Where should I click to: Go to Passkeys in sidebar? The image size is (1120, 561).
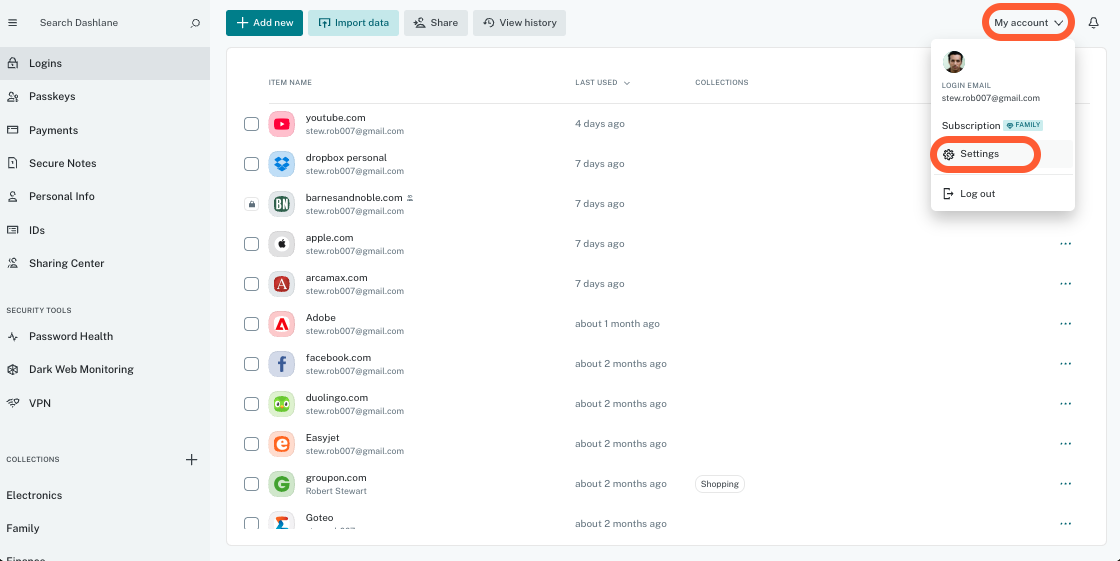(105, 96)
